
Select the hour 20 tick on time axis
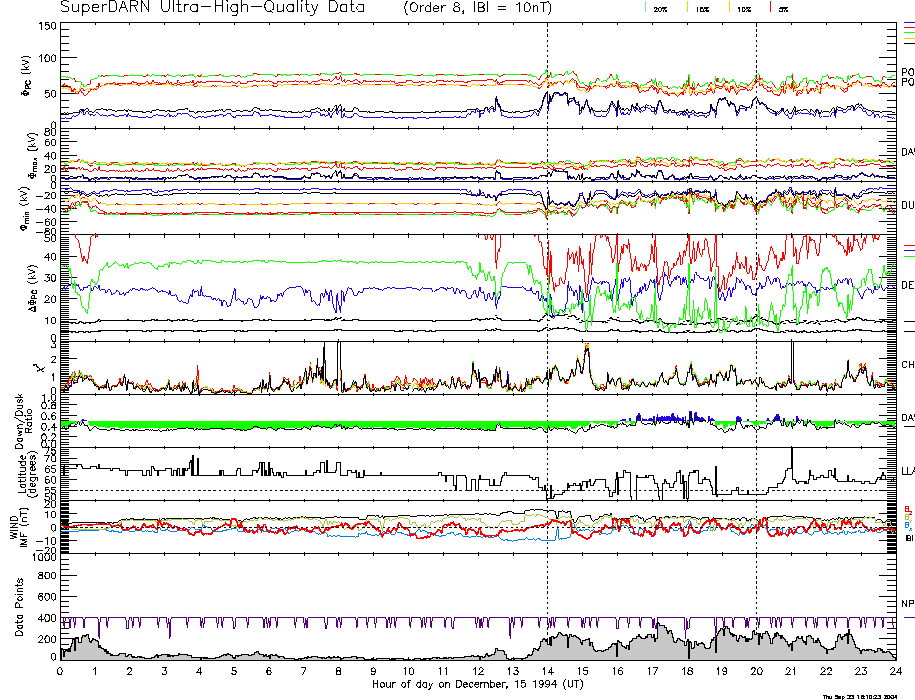756,672
